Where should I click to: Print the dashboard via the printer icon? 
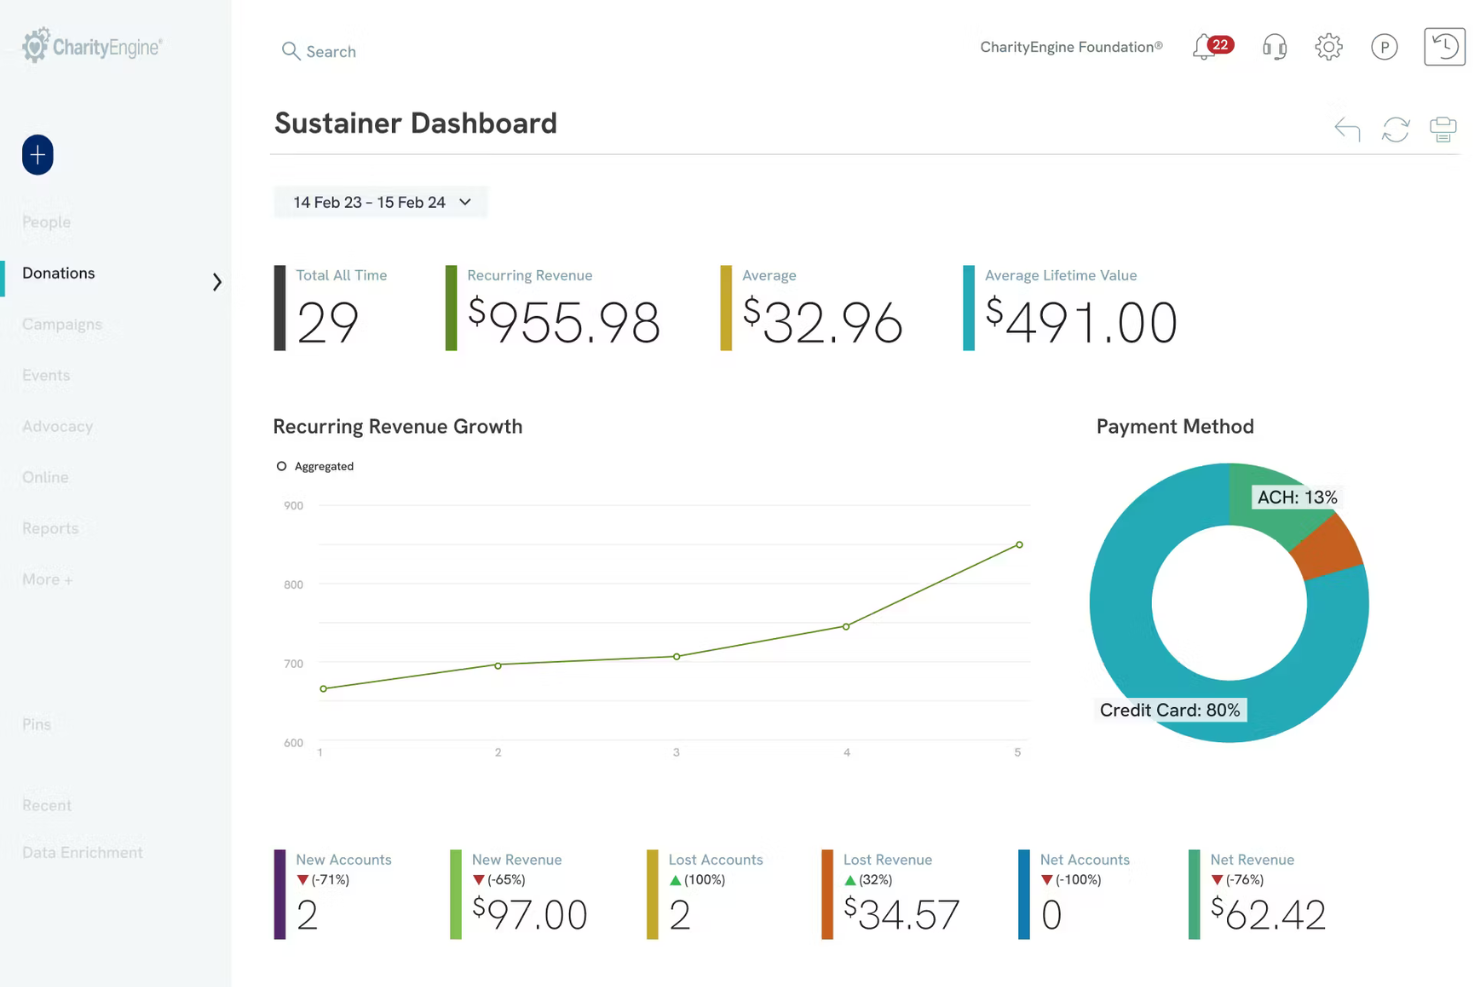(x=1443, y=129)
